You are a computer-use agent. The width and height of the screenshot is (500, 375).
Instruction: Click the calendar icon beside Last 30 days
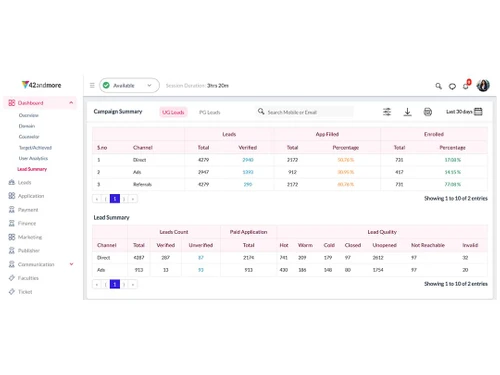click(478, 111)
